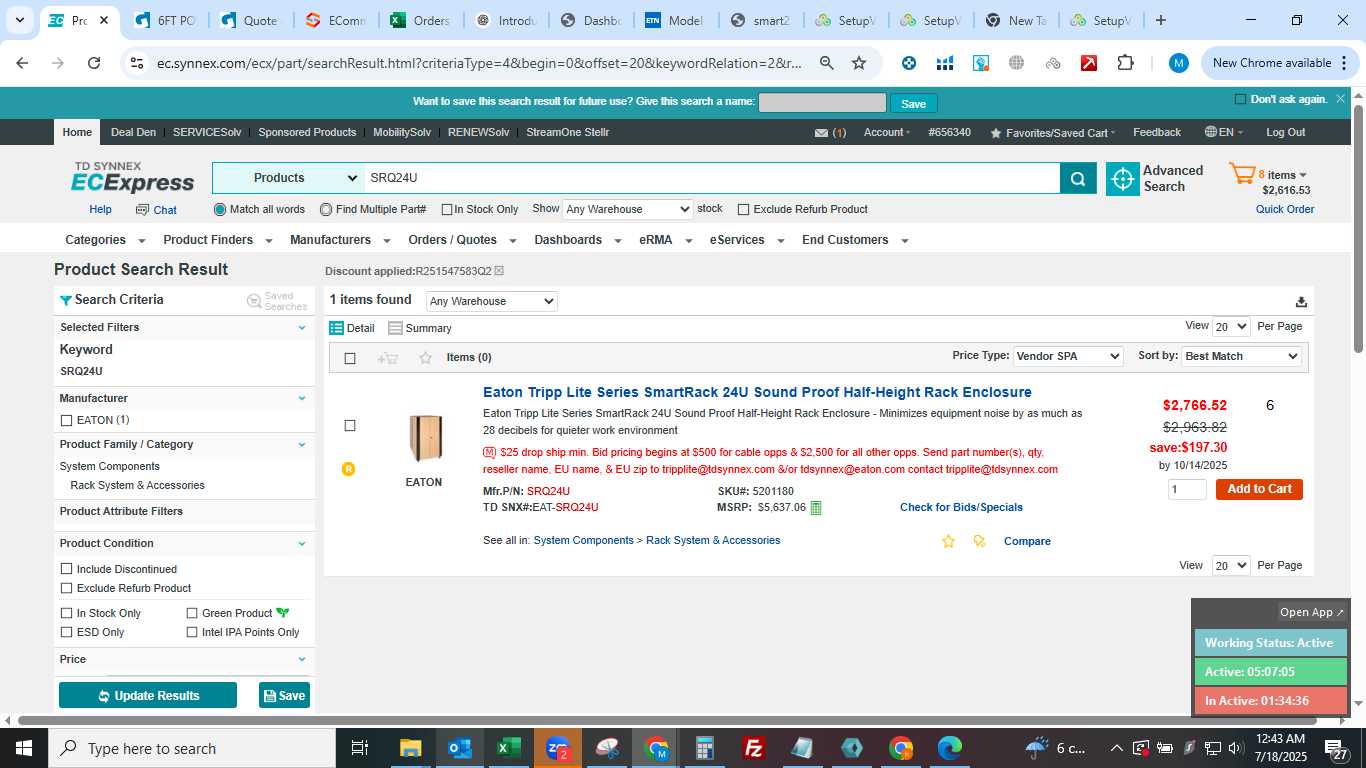Open FileZilla from the taskbar
The width and height of the screenshot is (1366, 768).
754,748
